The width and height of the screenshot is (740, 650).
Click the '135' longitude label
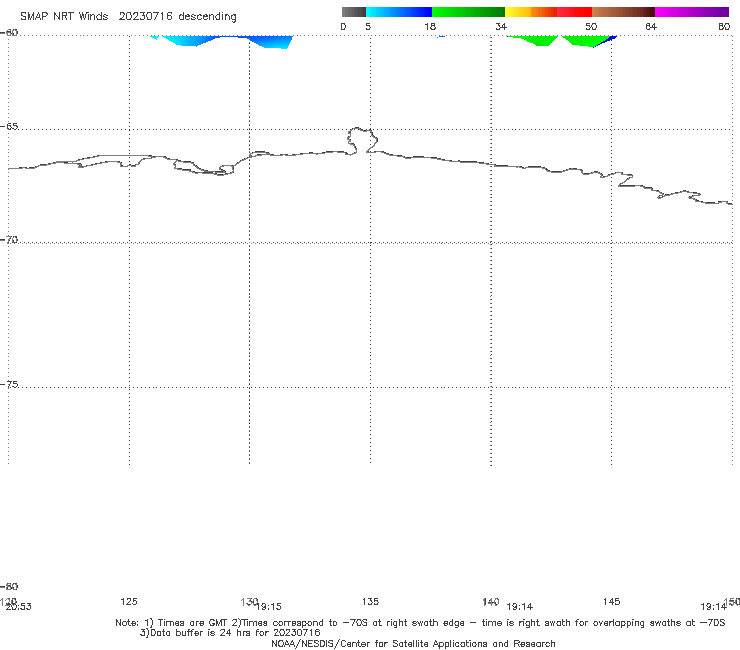tap(370, 601)
